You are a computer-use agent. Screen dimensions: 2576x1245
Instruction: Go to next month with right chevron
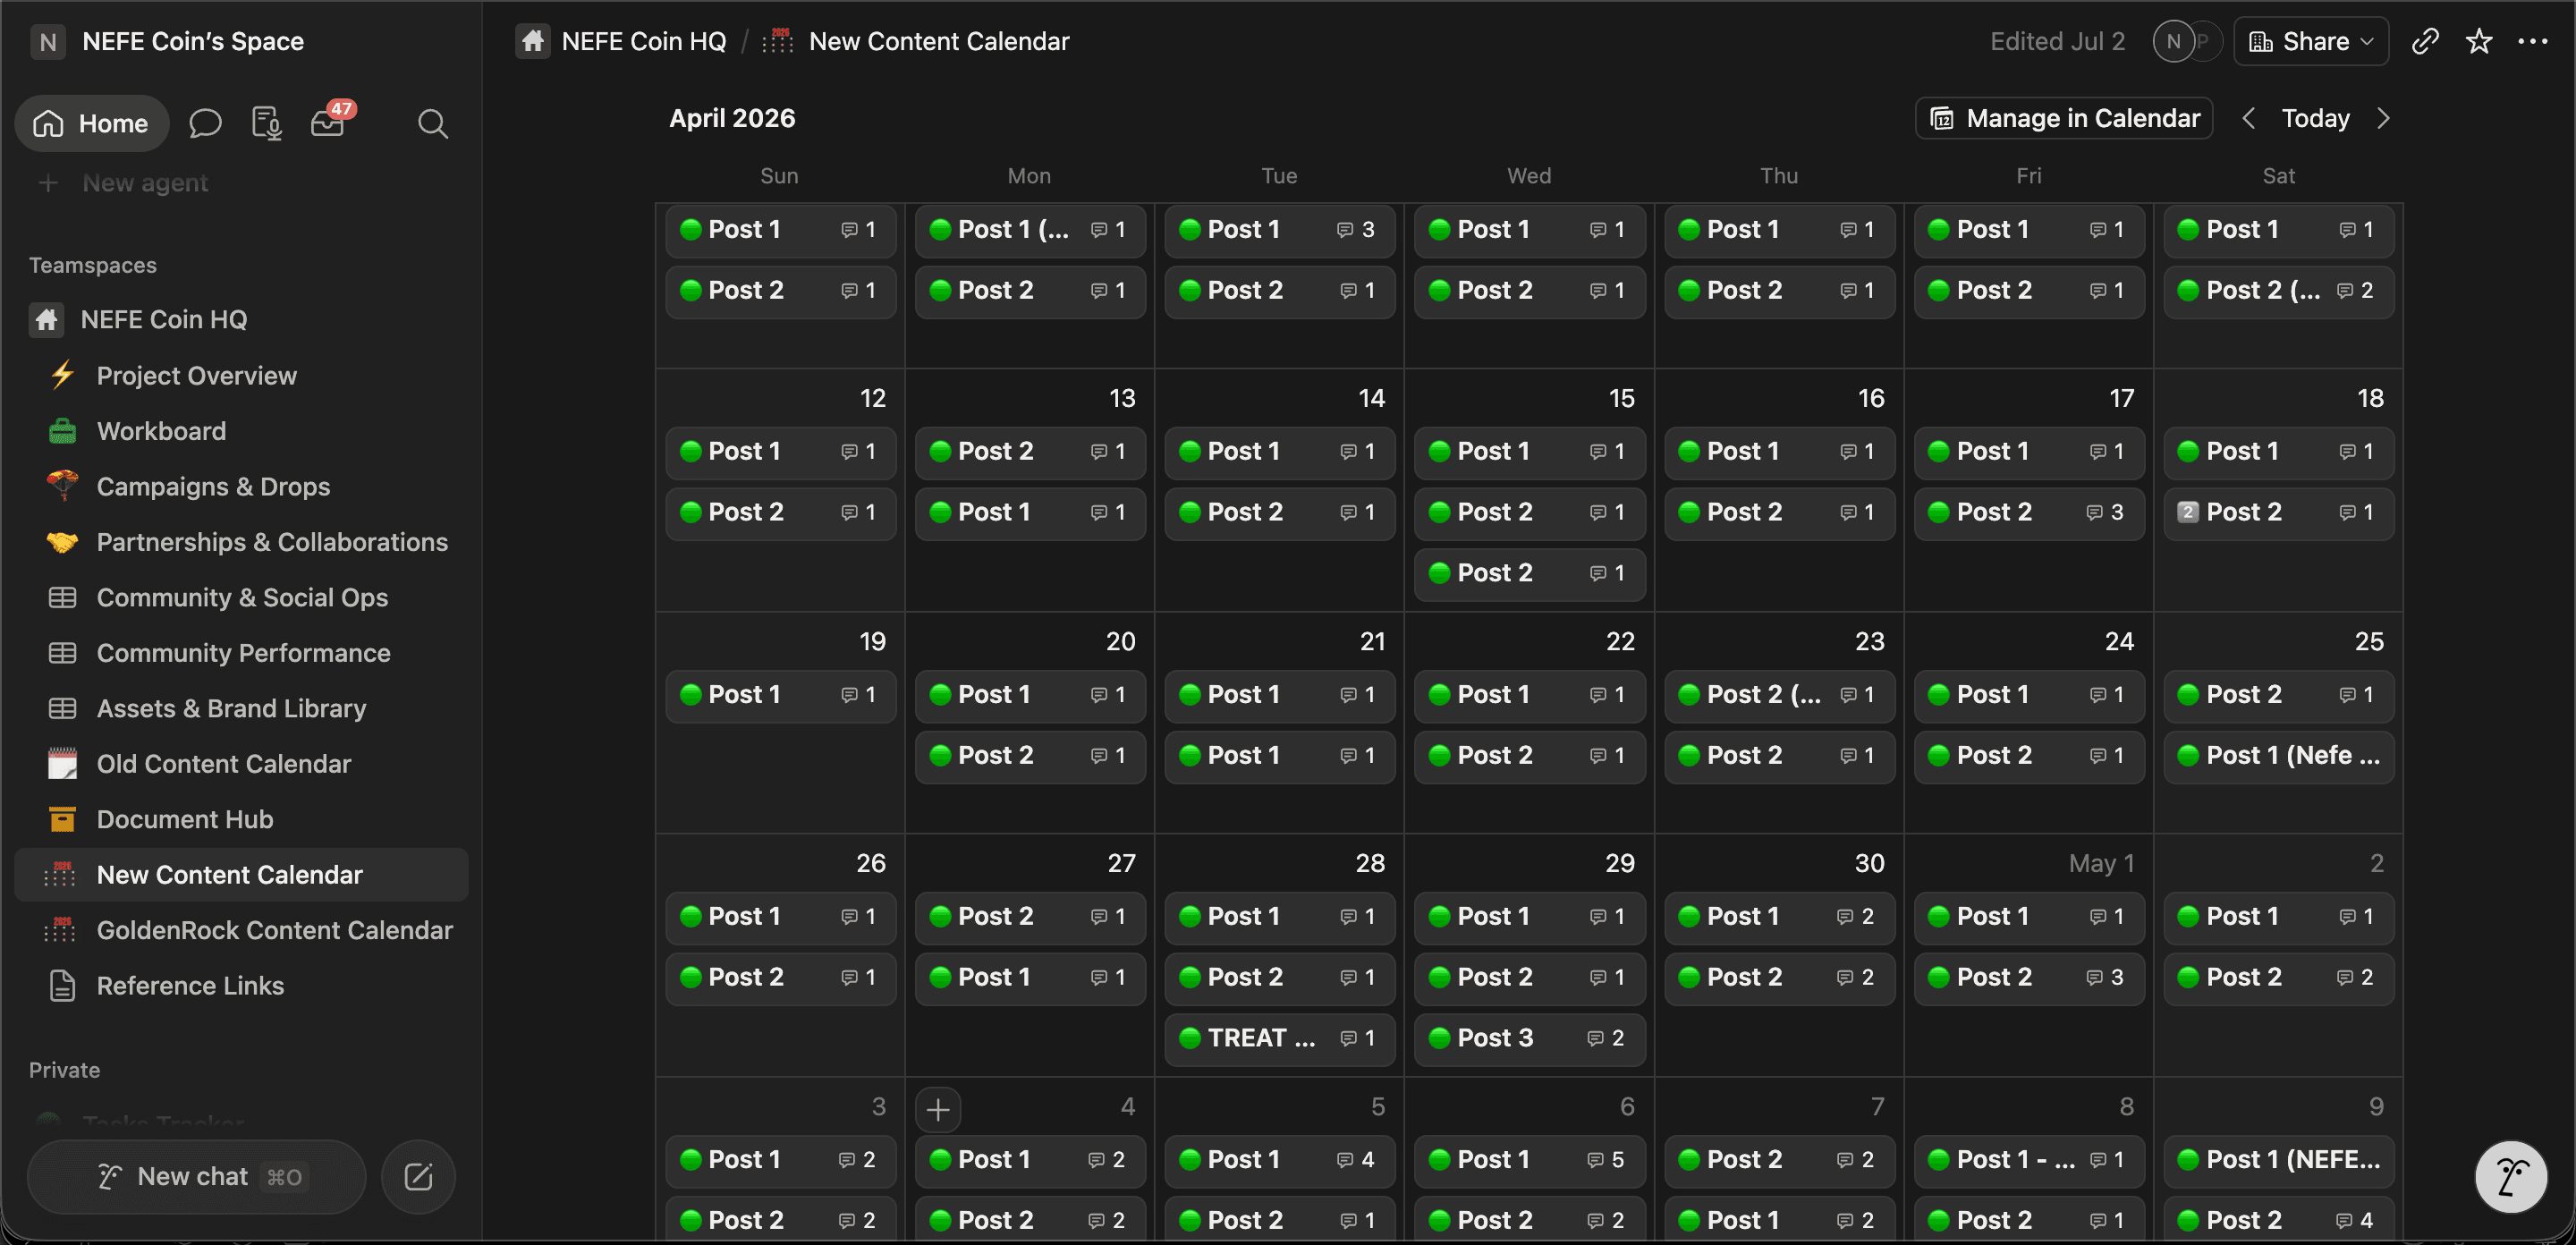(x=2383, y=118)
